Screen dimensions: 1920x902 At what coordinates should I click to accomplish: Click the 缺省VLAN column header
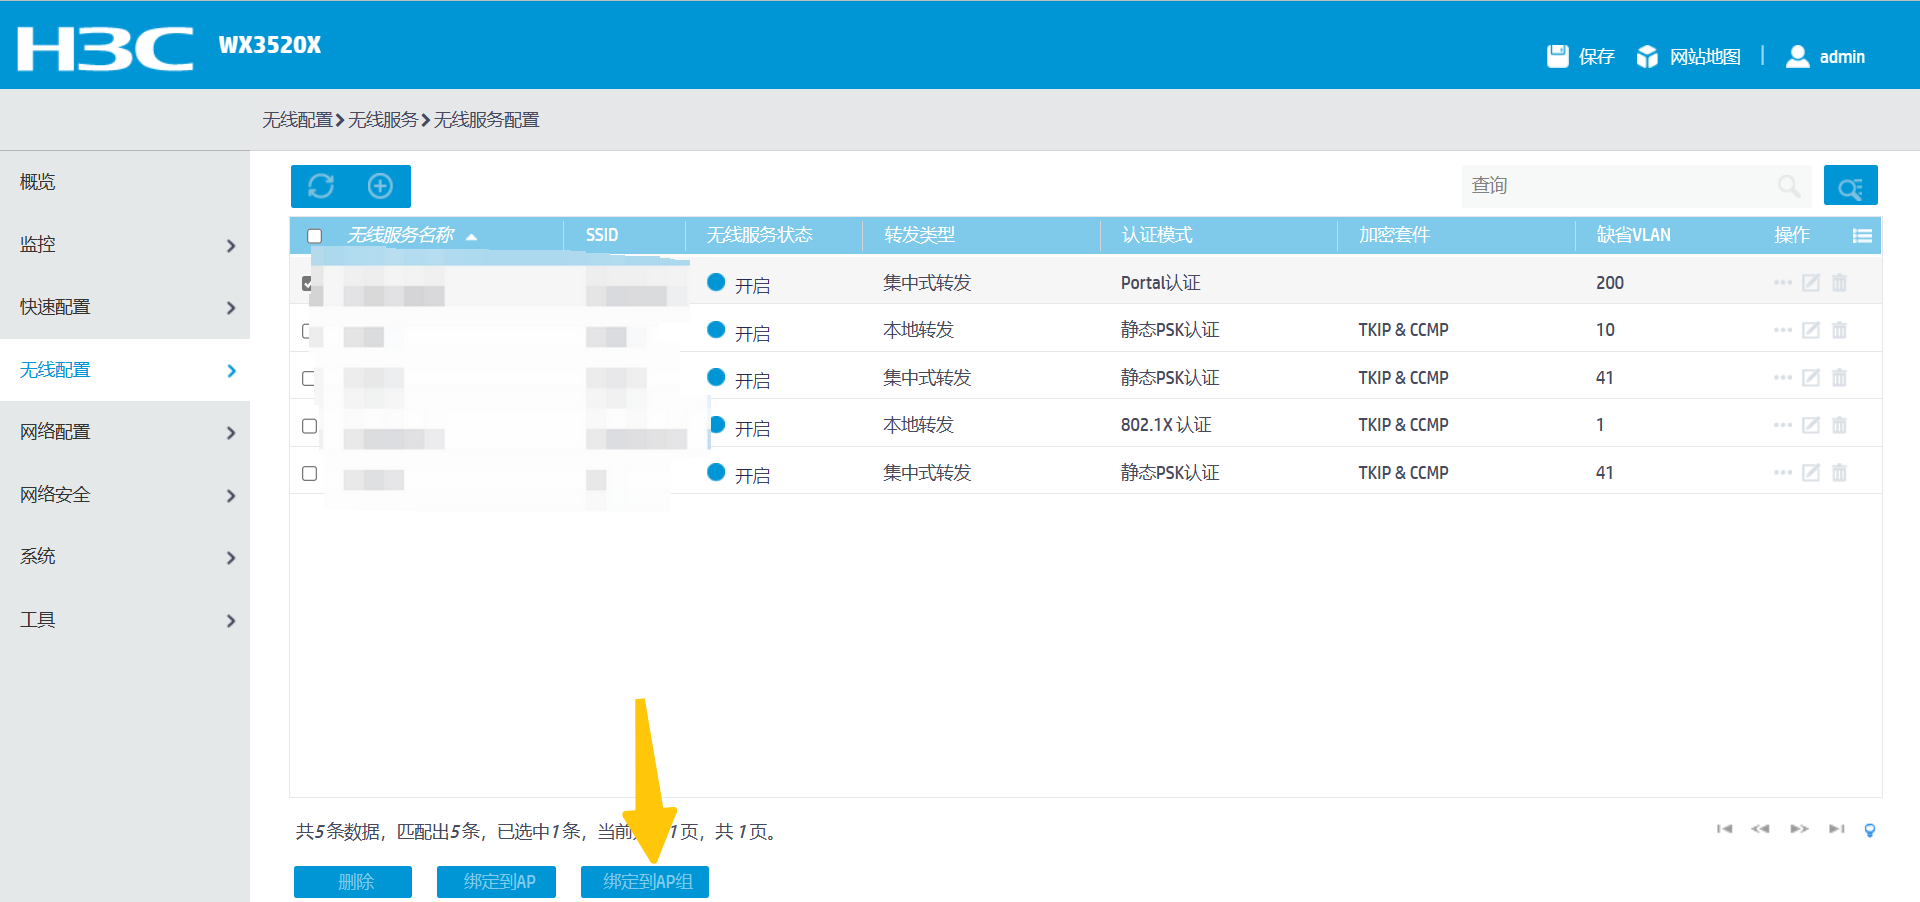1633,235
